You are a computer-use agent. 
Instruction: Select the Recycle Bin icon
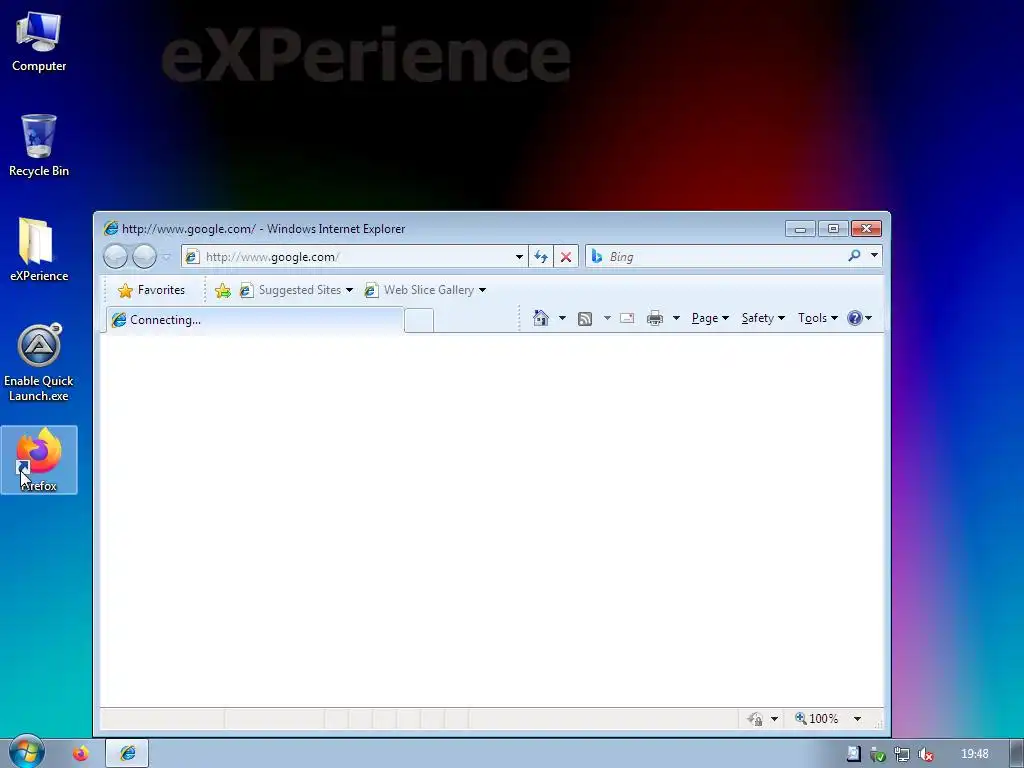coord(39,145)
